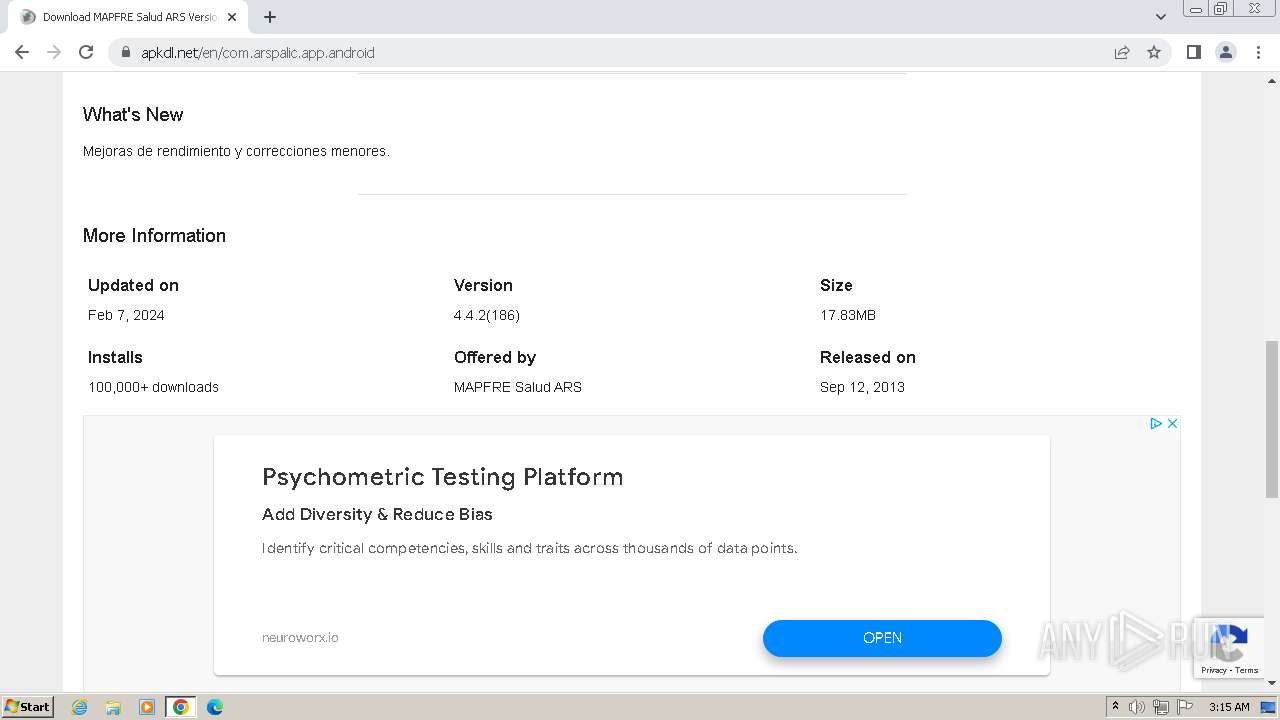Open Windows Media Player from taskbar

147,707
